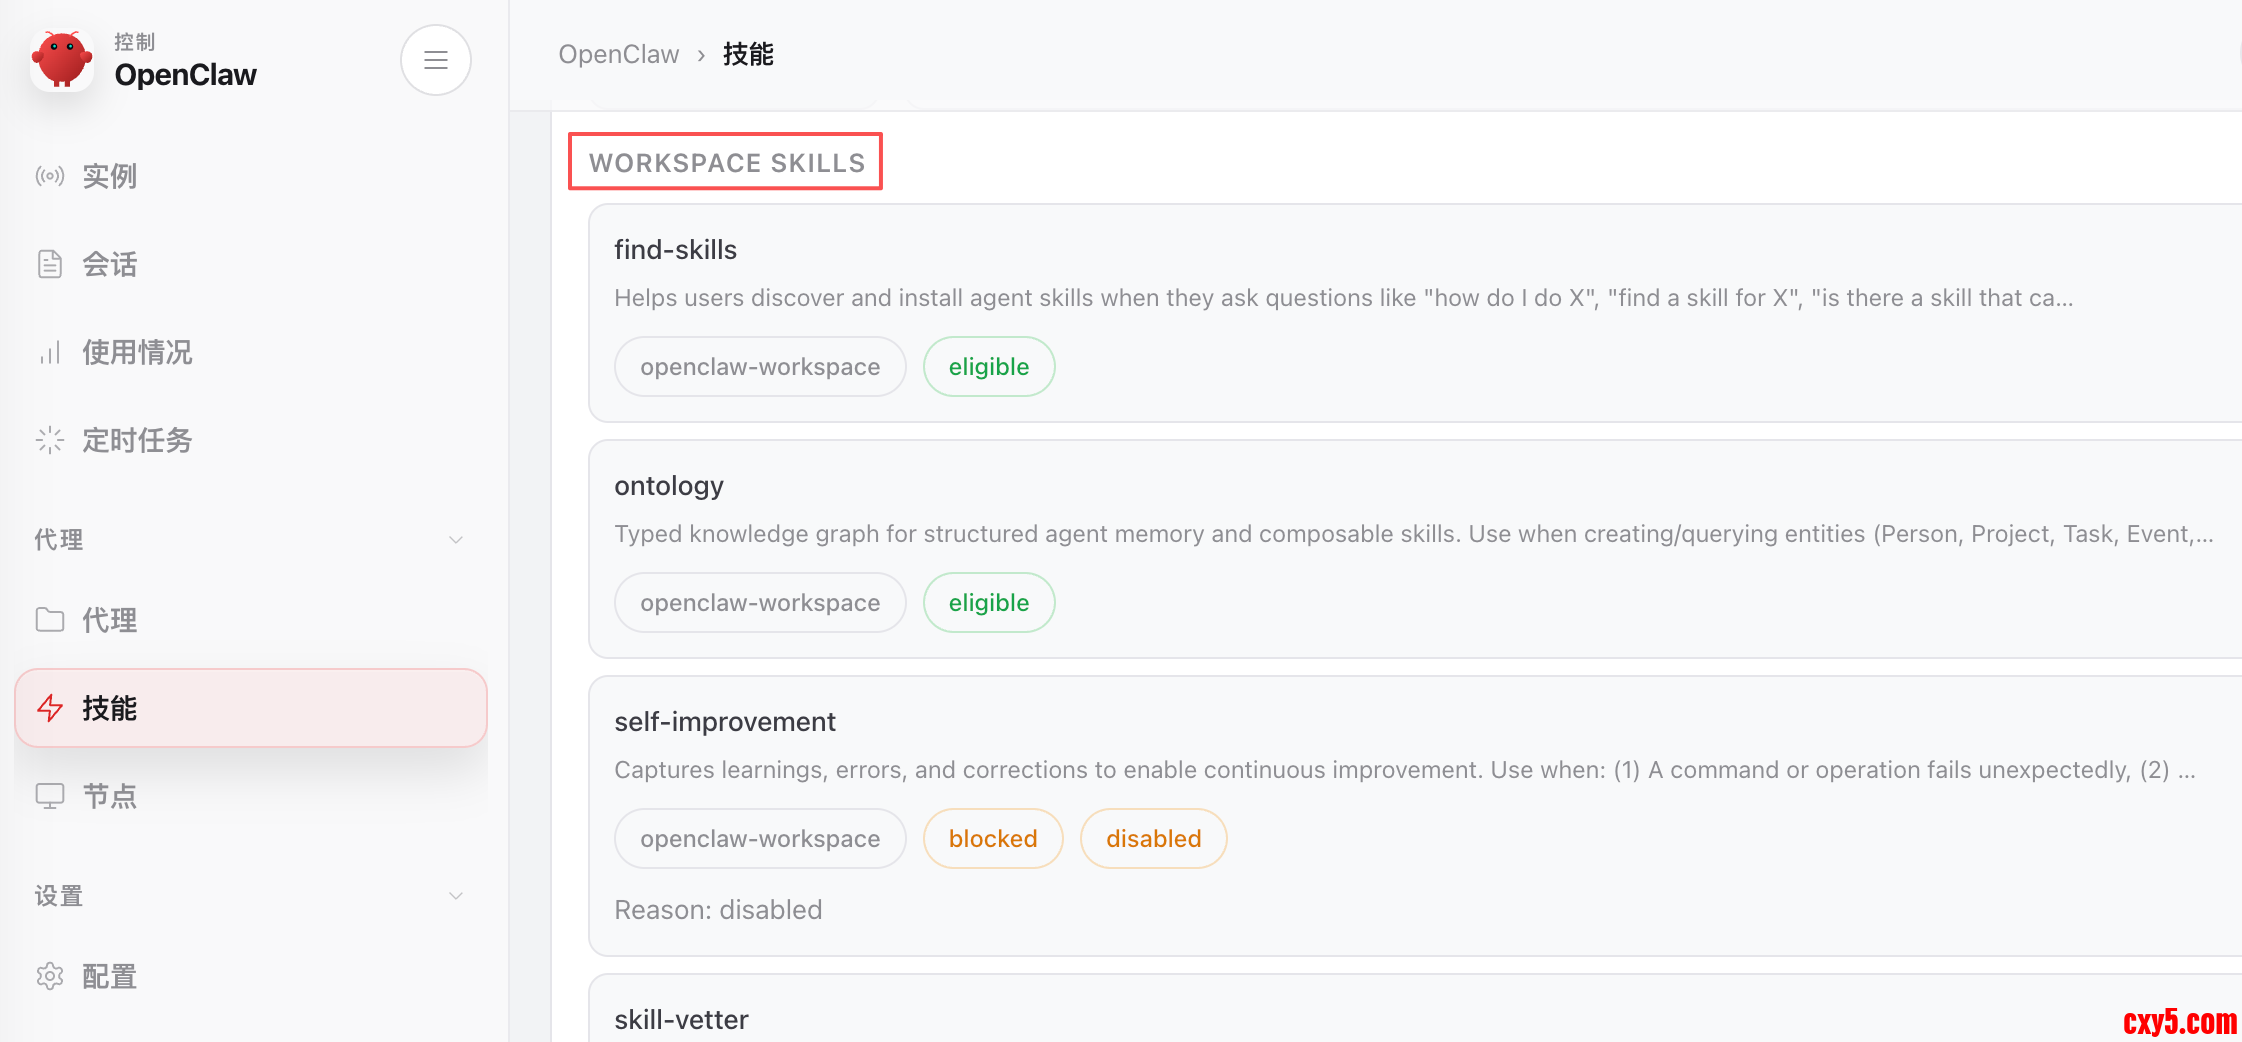The height and width of the screenshot is (1042, 2242).
Task: Select the ontology skill card title
Action: (669, 486)
